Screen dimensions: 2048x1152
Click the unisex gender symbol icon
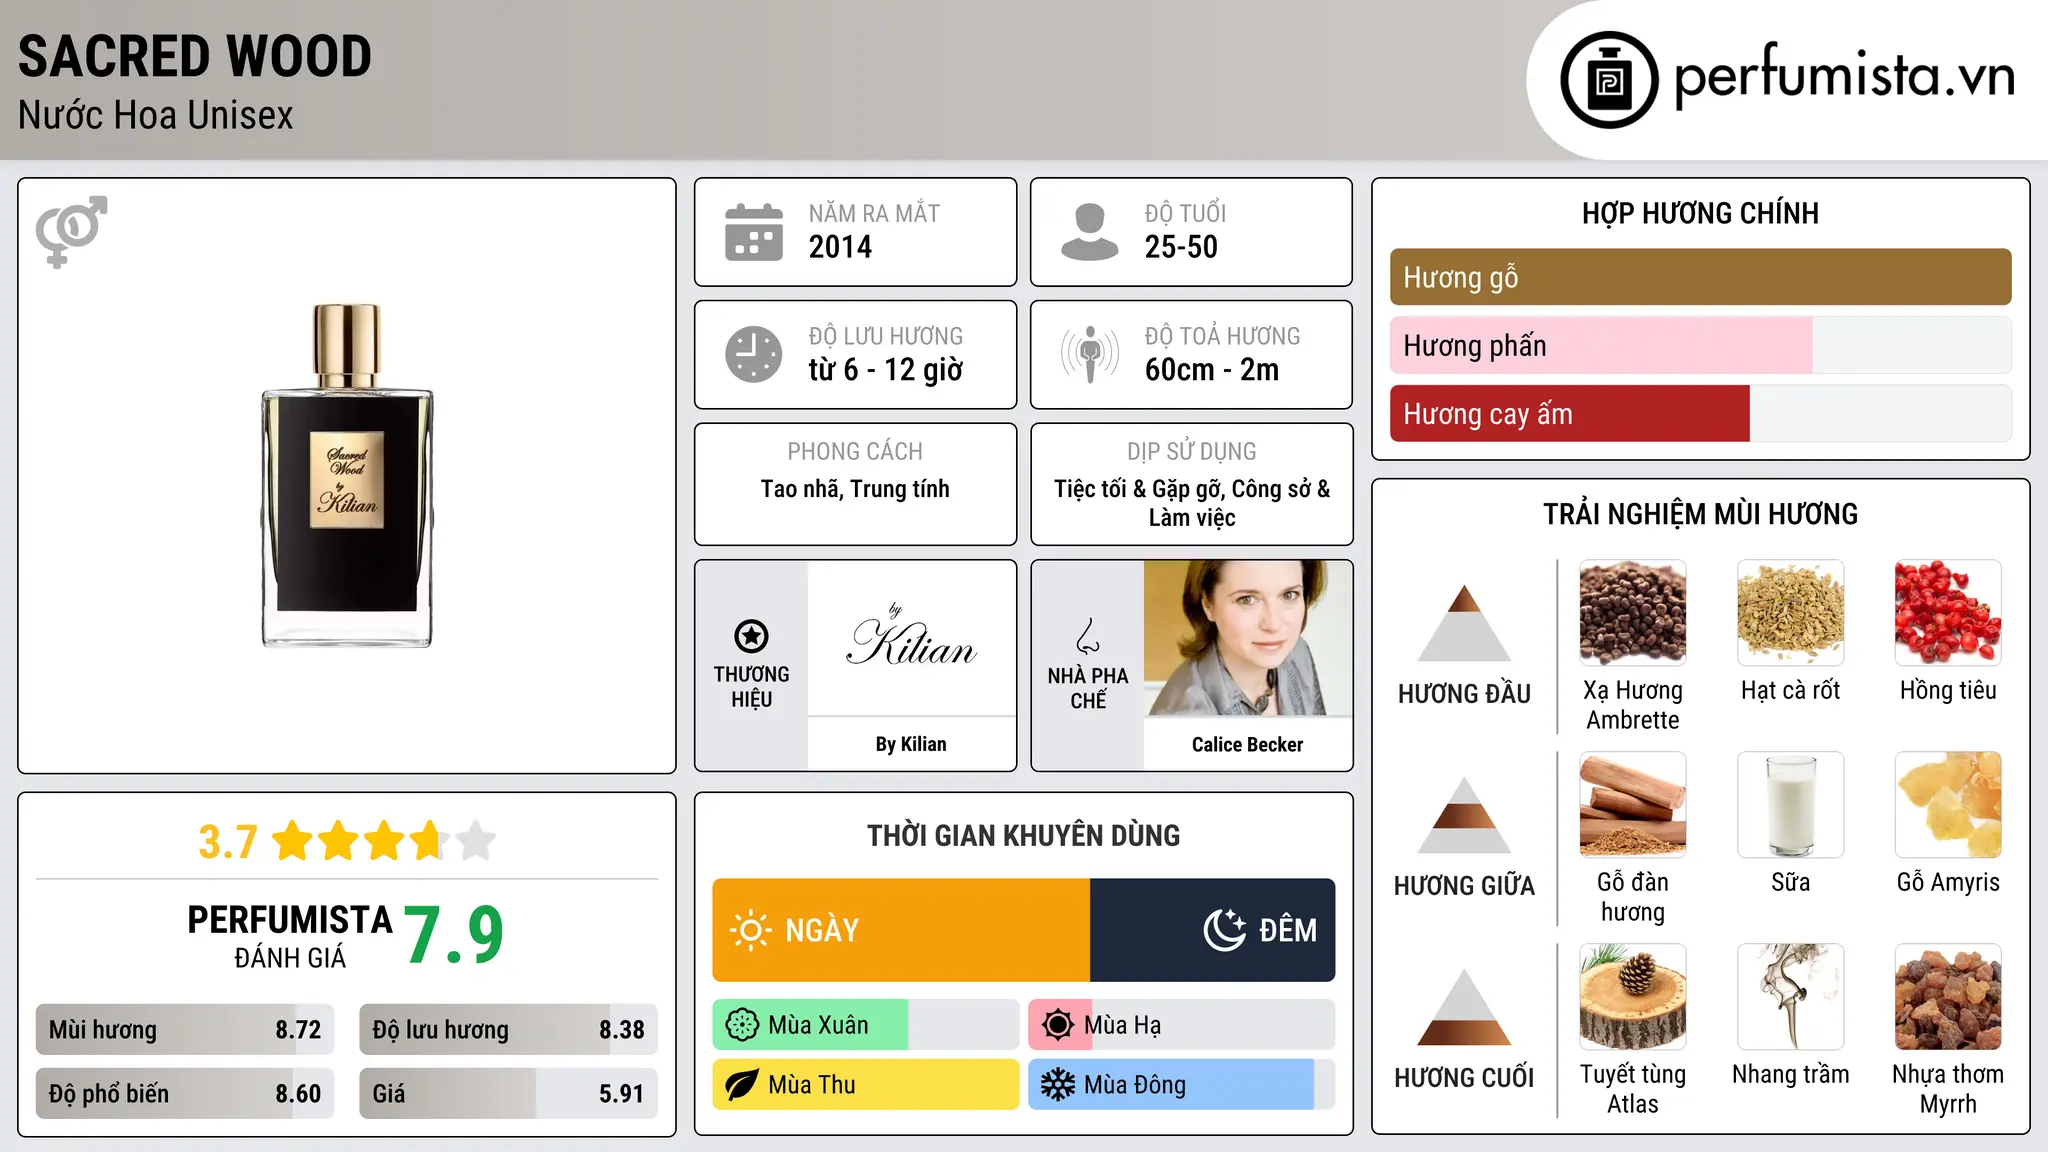(x=71, y=231)
